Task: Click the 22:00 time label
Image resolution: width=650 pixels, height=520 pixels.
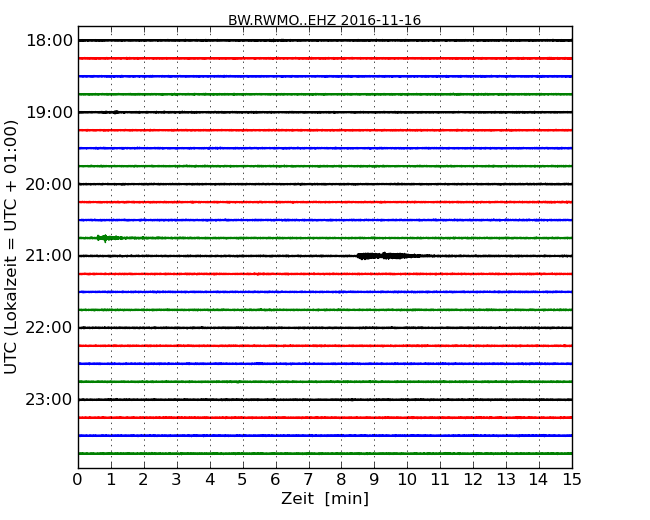Action: [49, 328]
